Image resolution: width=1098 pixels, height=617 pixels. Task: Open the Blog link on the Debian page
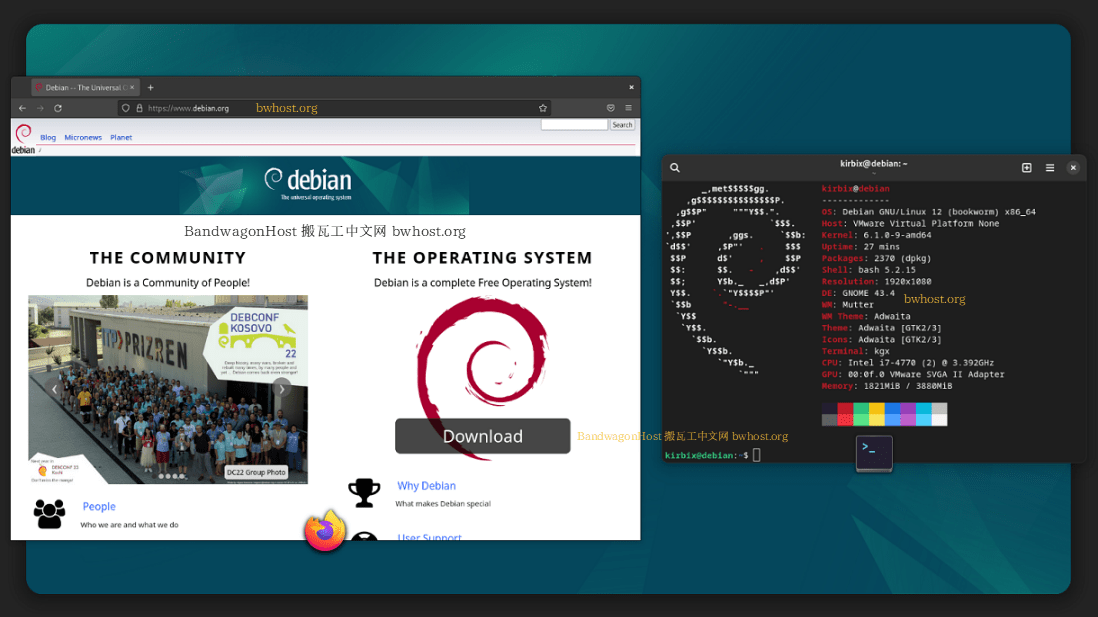(48, 137)
